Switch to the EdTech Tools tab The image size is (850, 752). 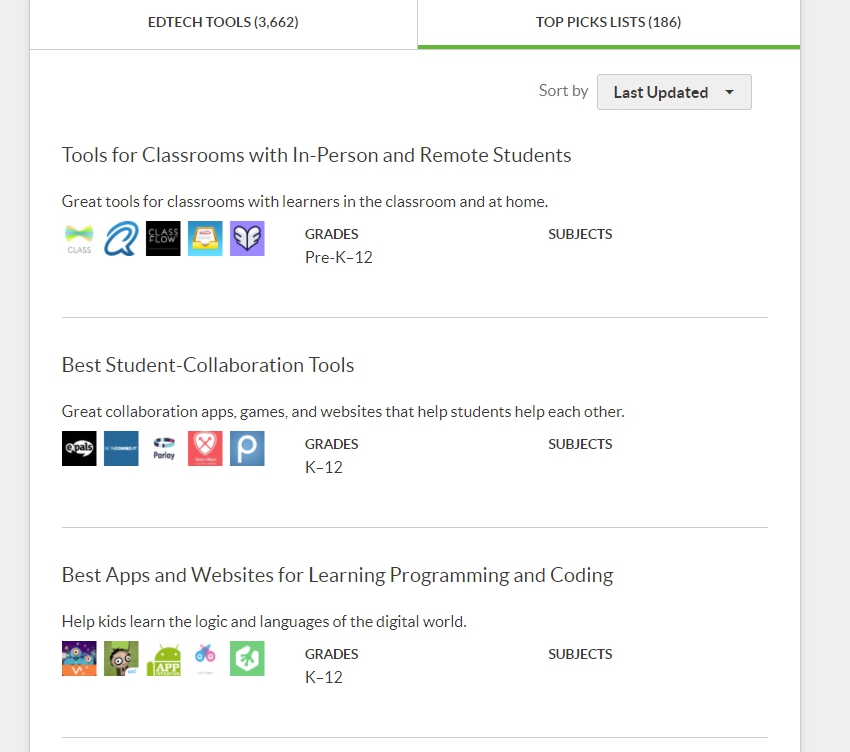[223, 22]
